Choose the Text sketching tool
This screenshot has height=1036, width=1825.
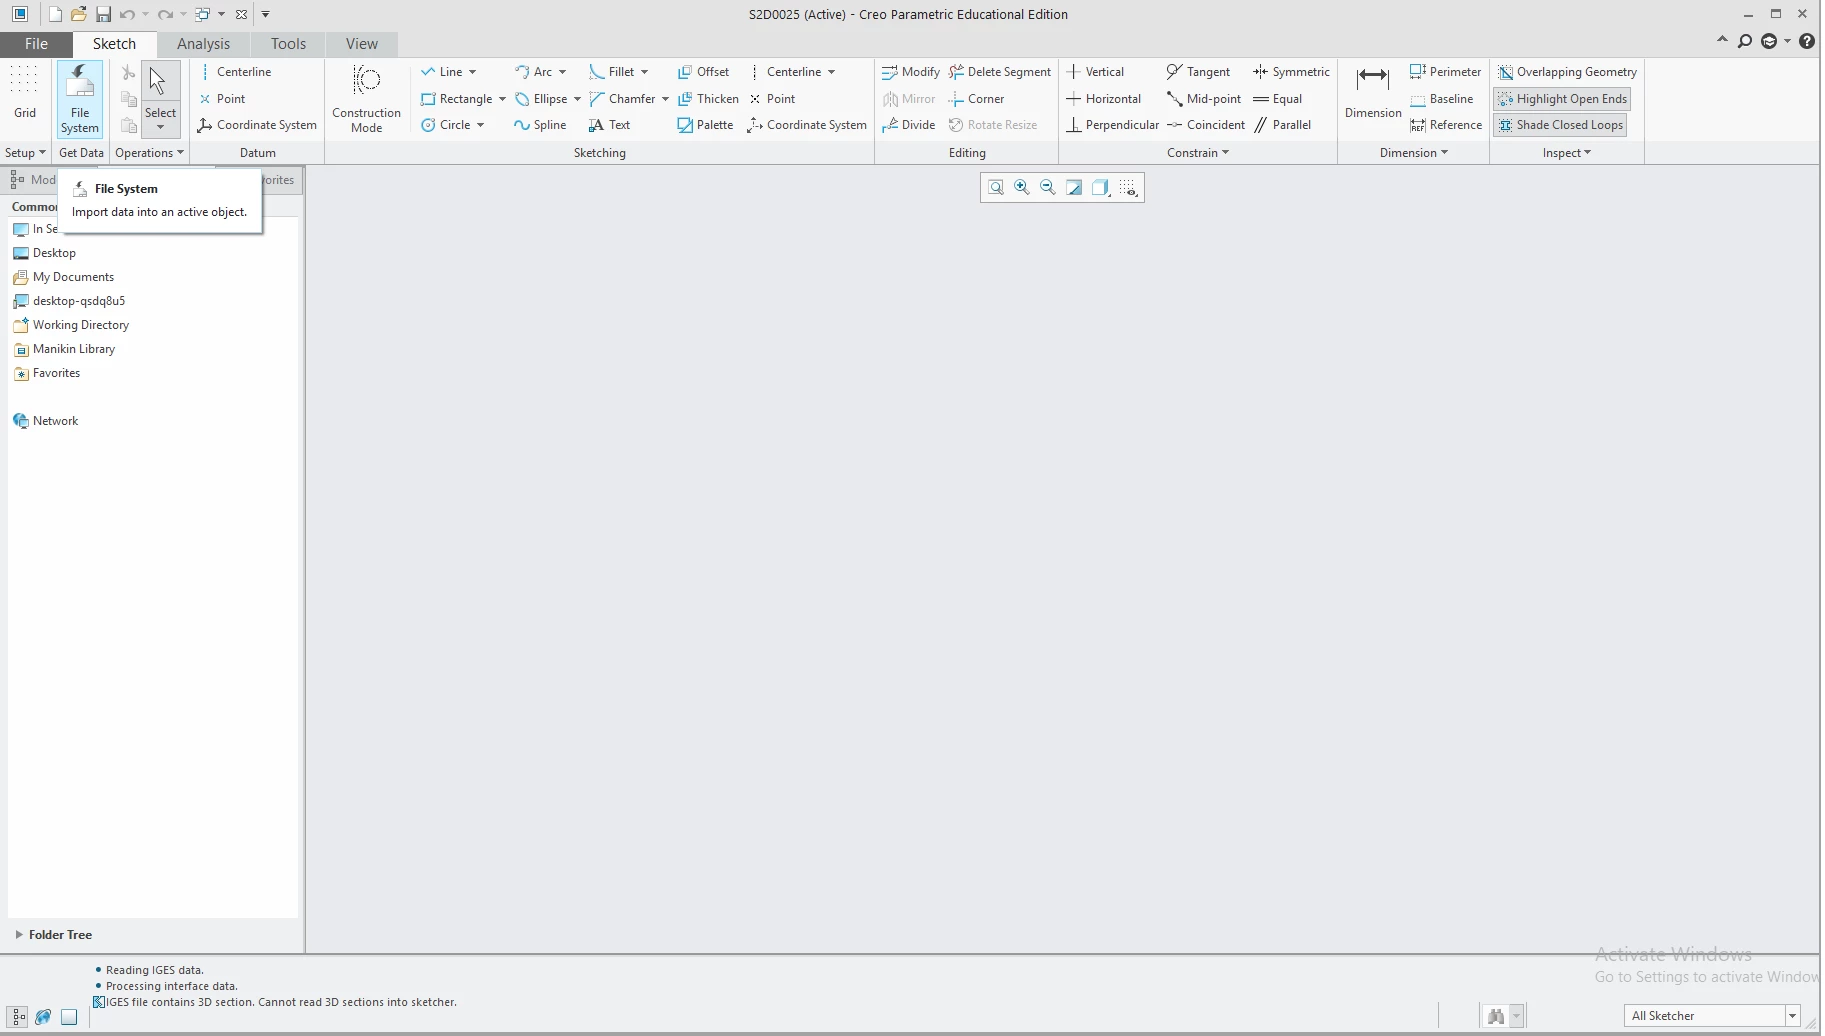610,125
